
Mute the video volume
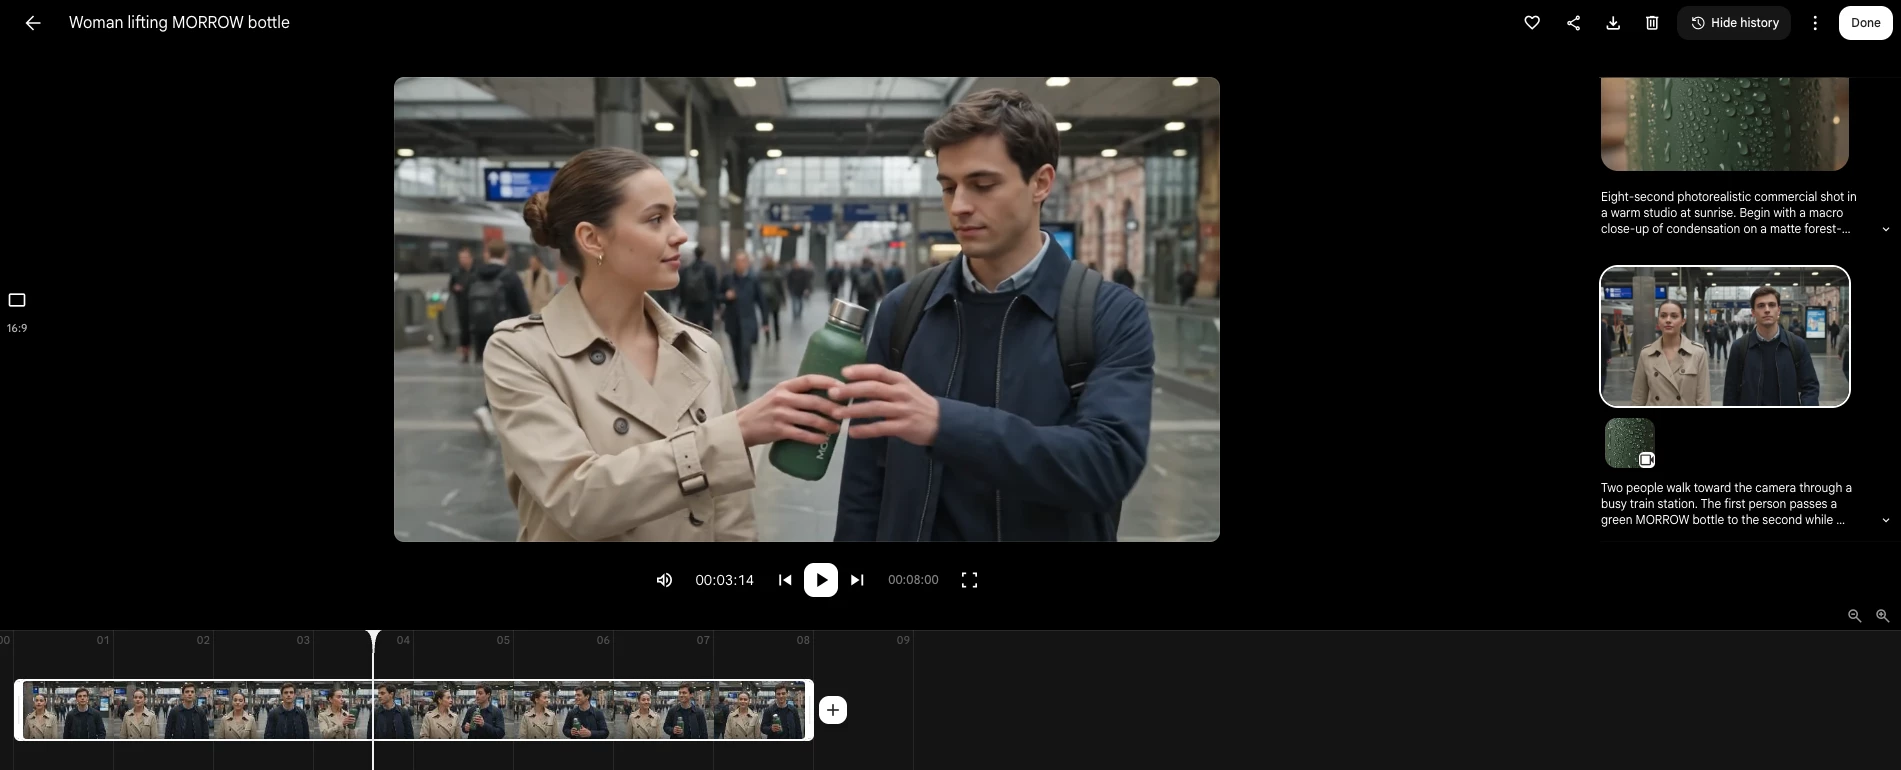[x=664, y=580]
